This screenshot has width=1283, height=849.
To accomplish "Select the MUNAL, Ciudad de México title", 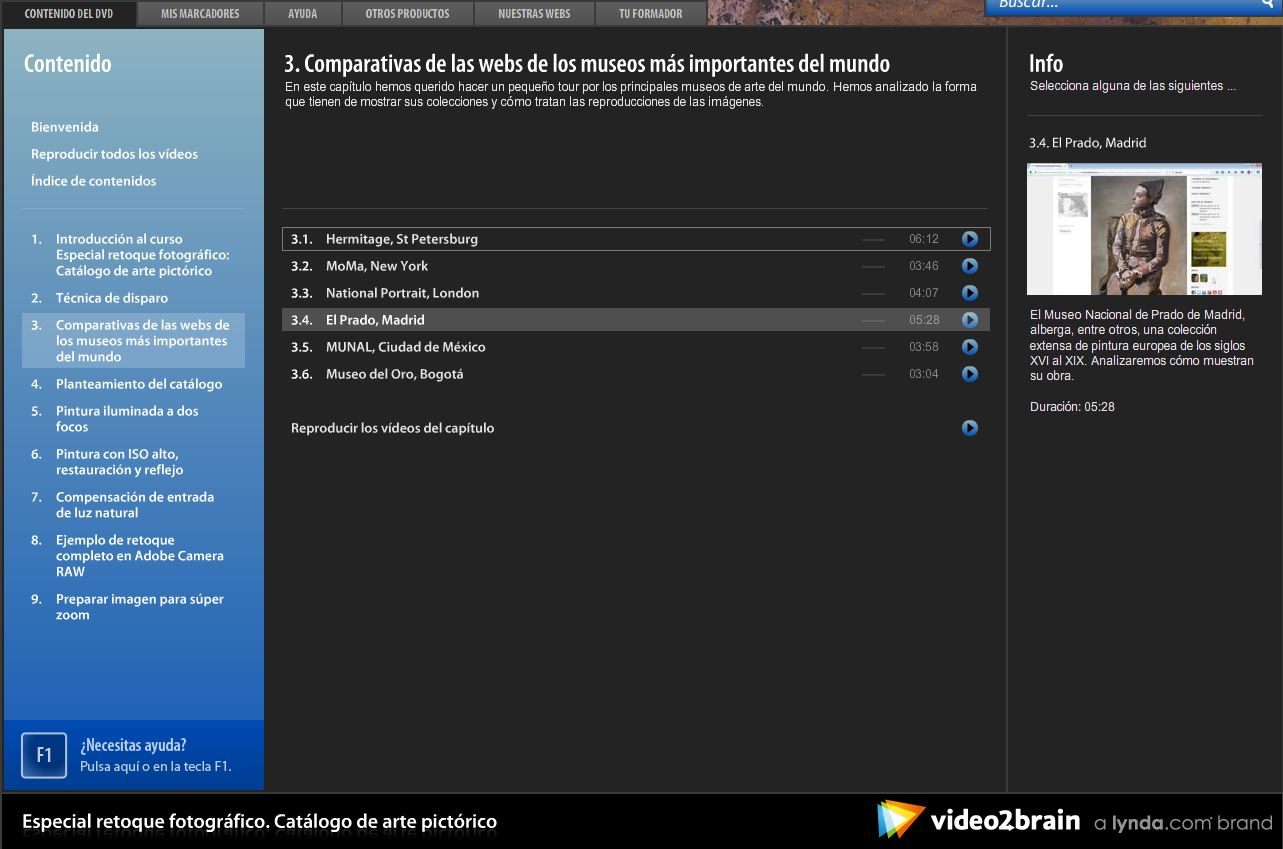I will (x=406, y=347).
